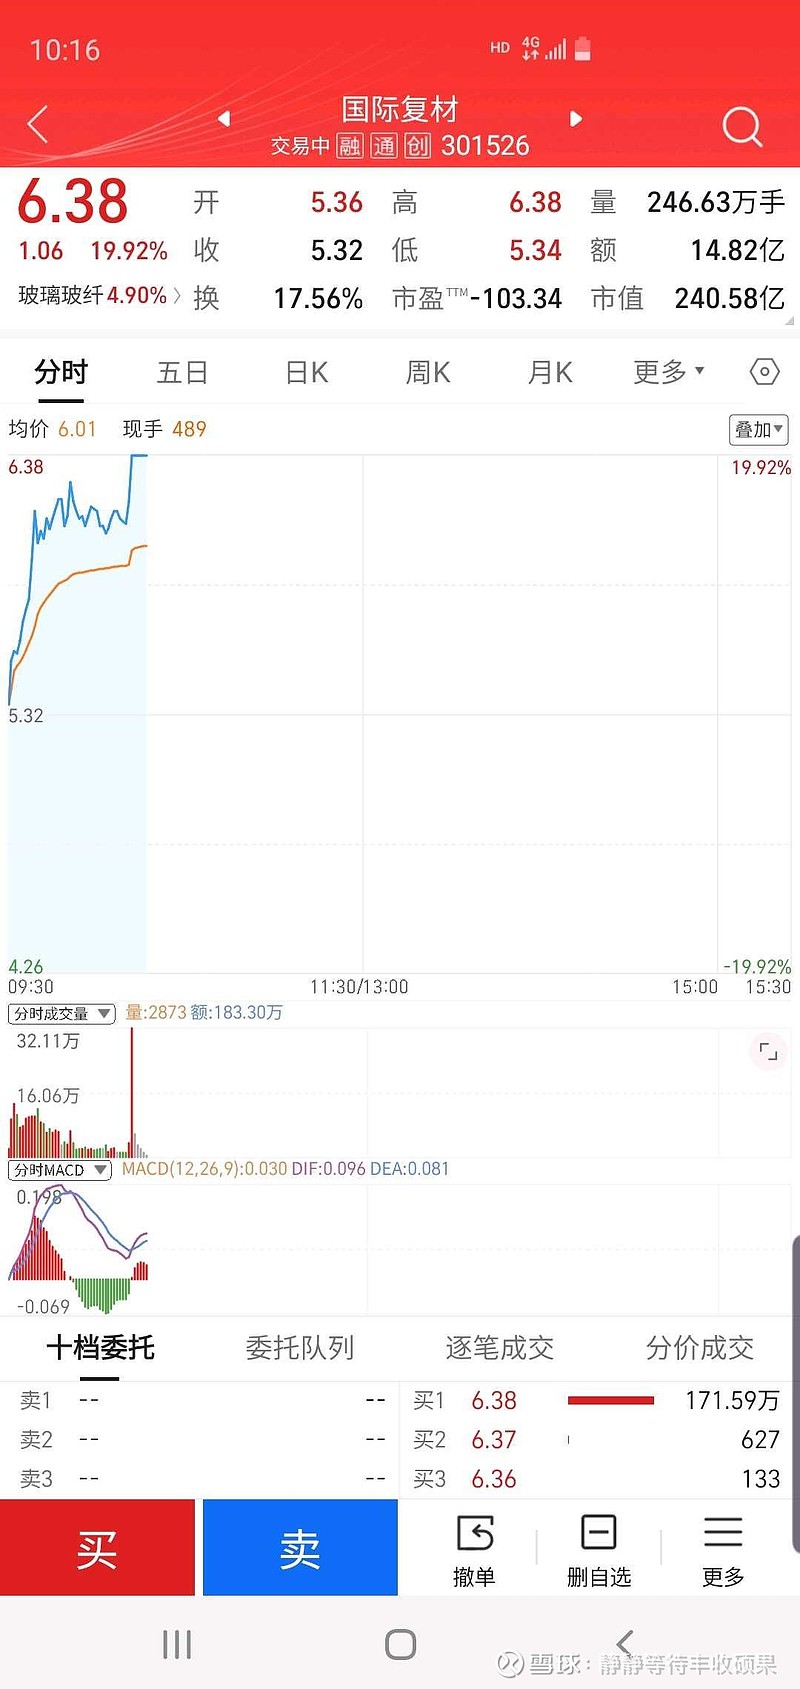Tap the back arrow in header

pyautogui.click(x=38, y=125)
